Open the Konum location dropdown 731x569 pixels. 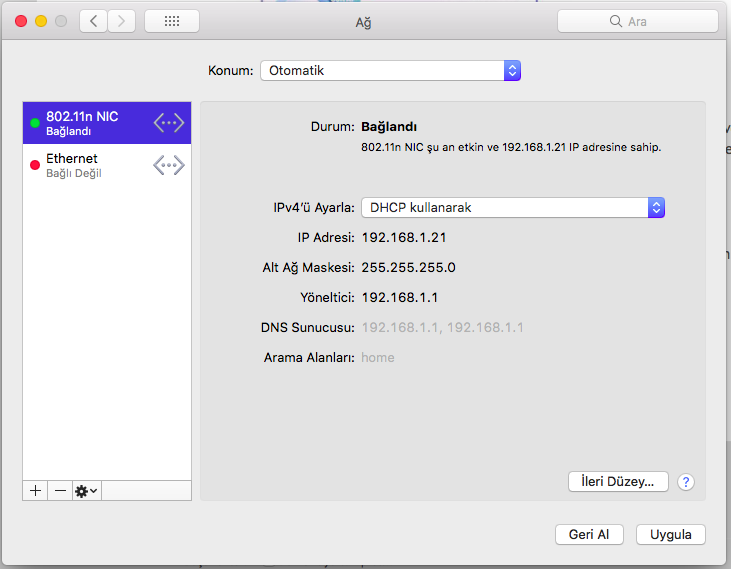click(x=390, y=71)
